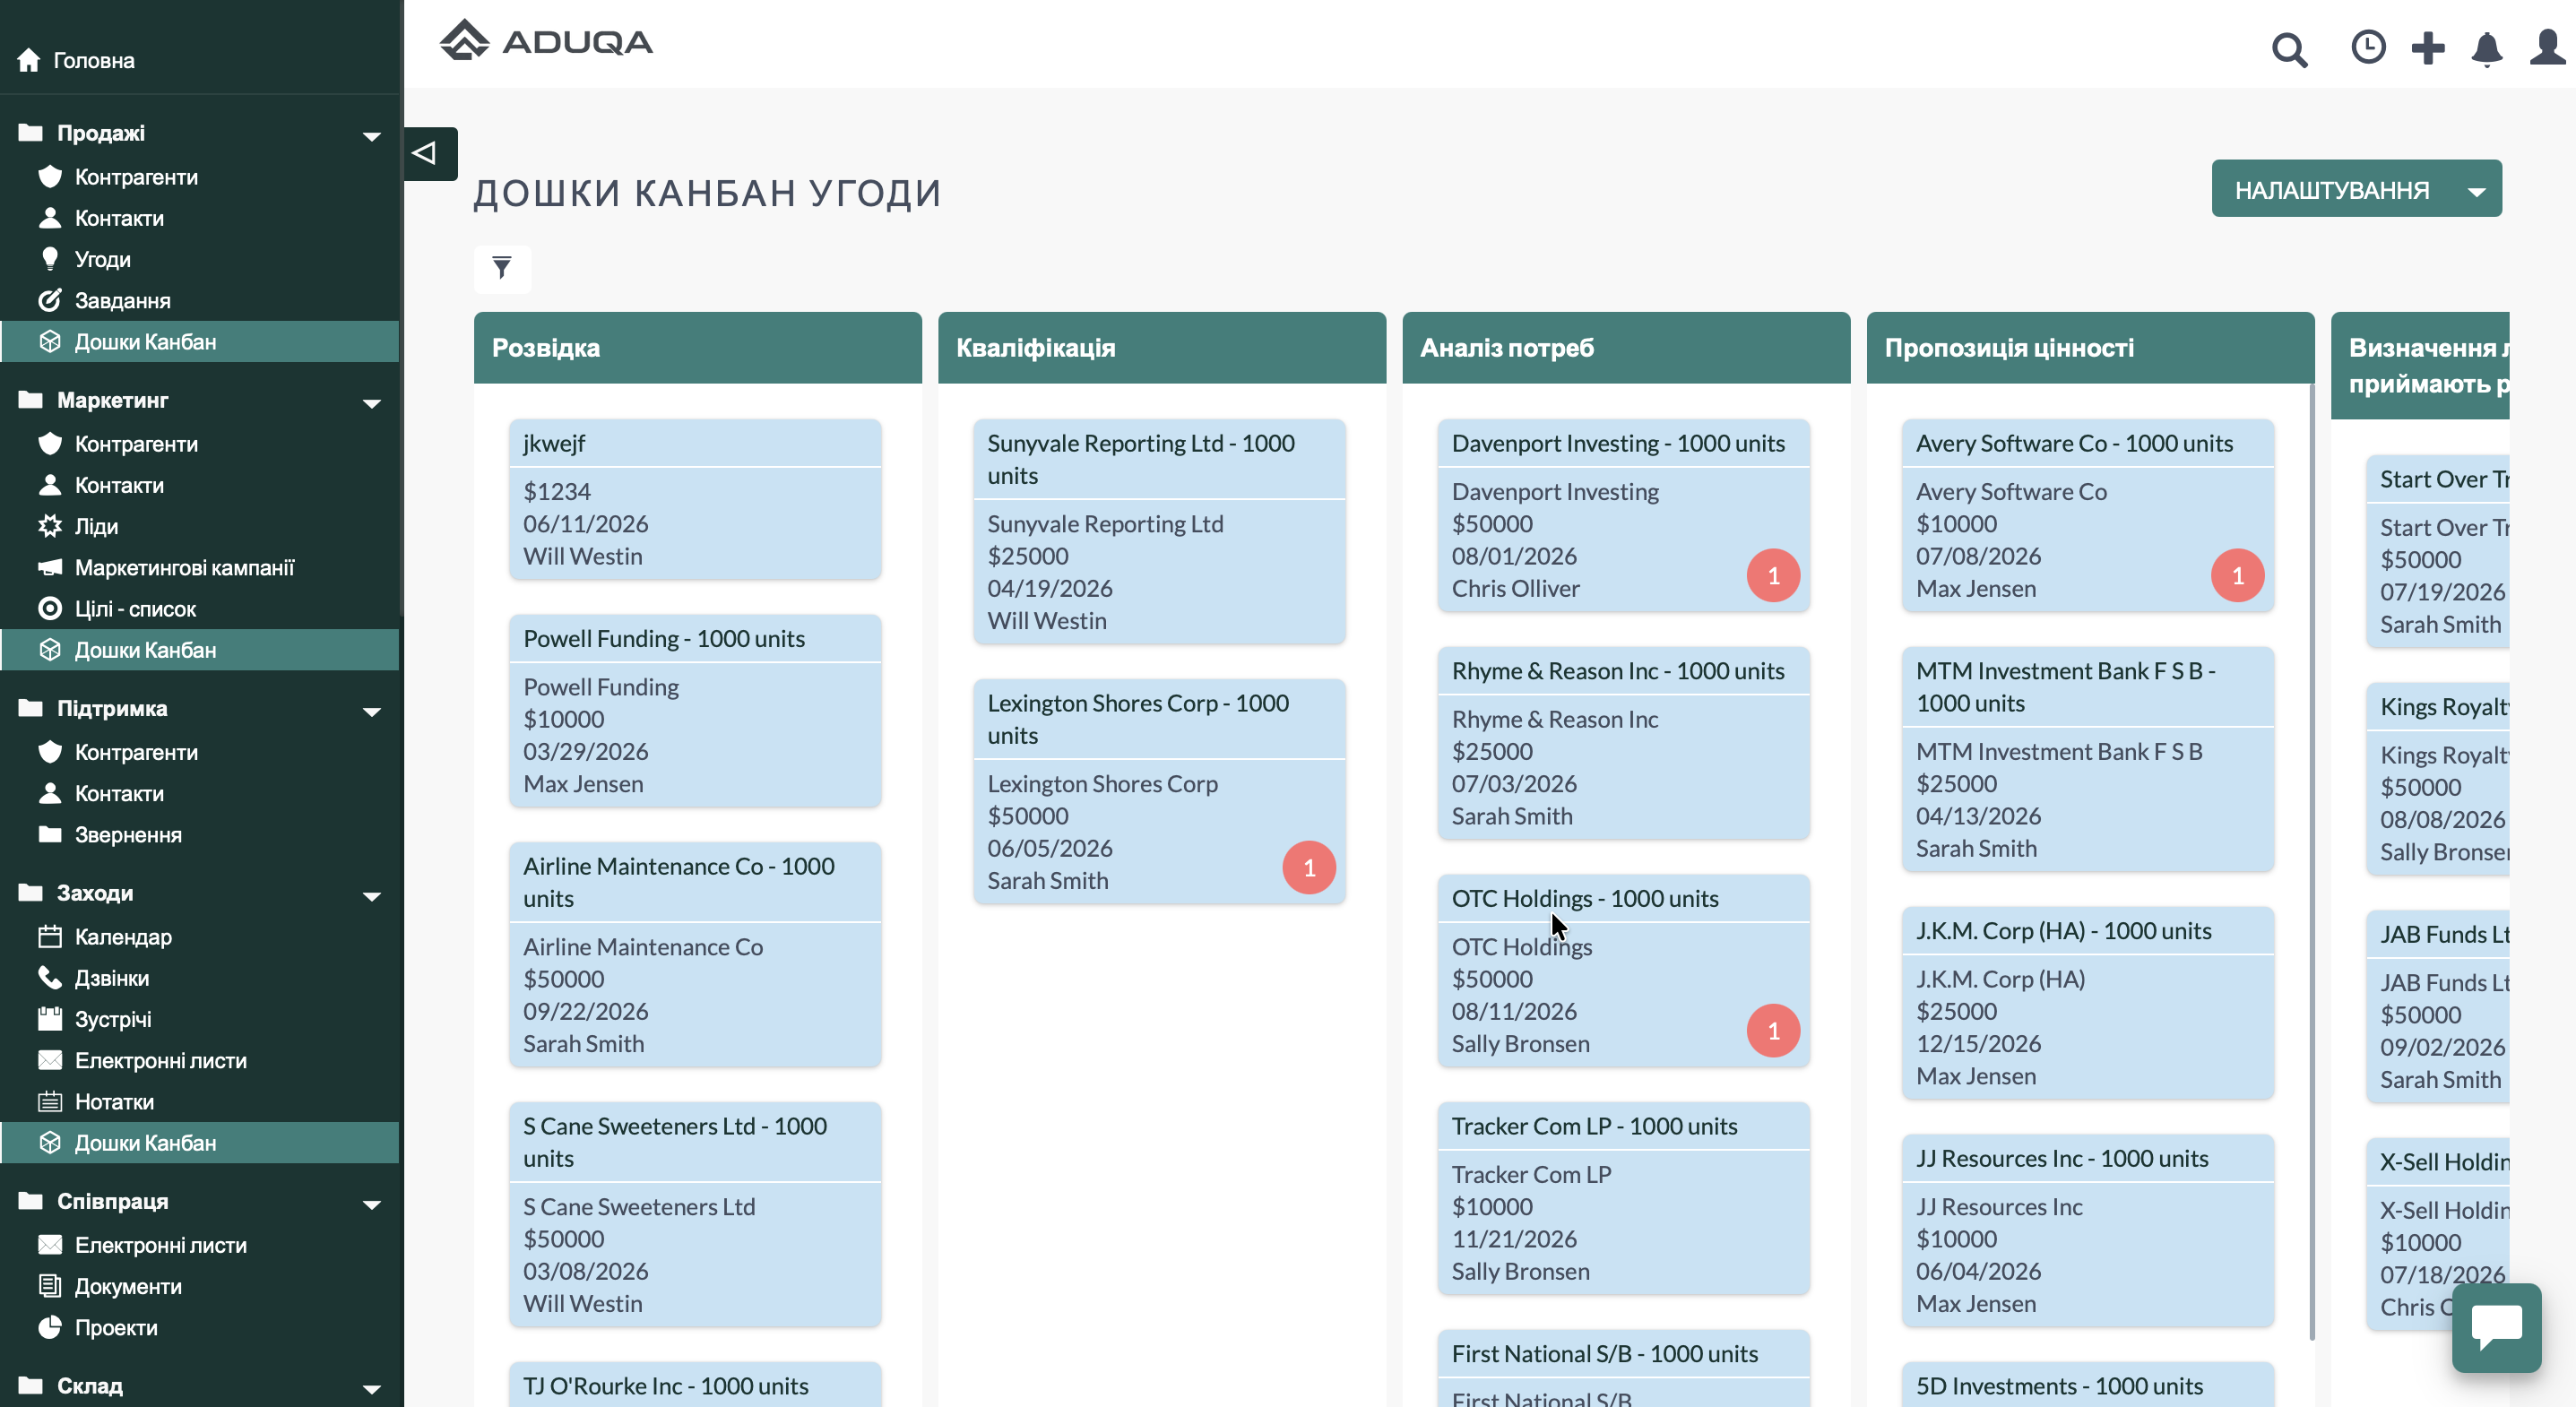
Task: Open J.K.M. Corp (HA) deal card
Action: point(2088,1003)
